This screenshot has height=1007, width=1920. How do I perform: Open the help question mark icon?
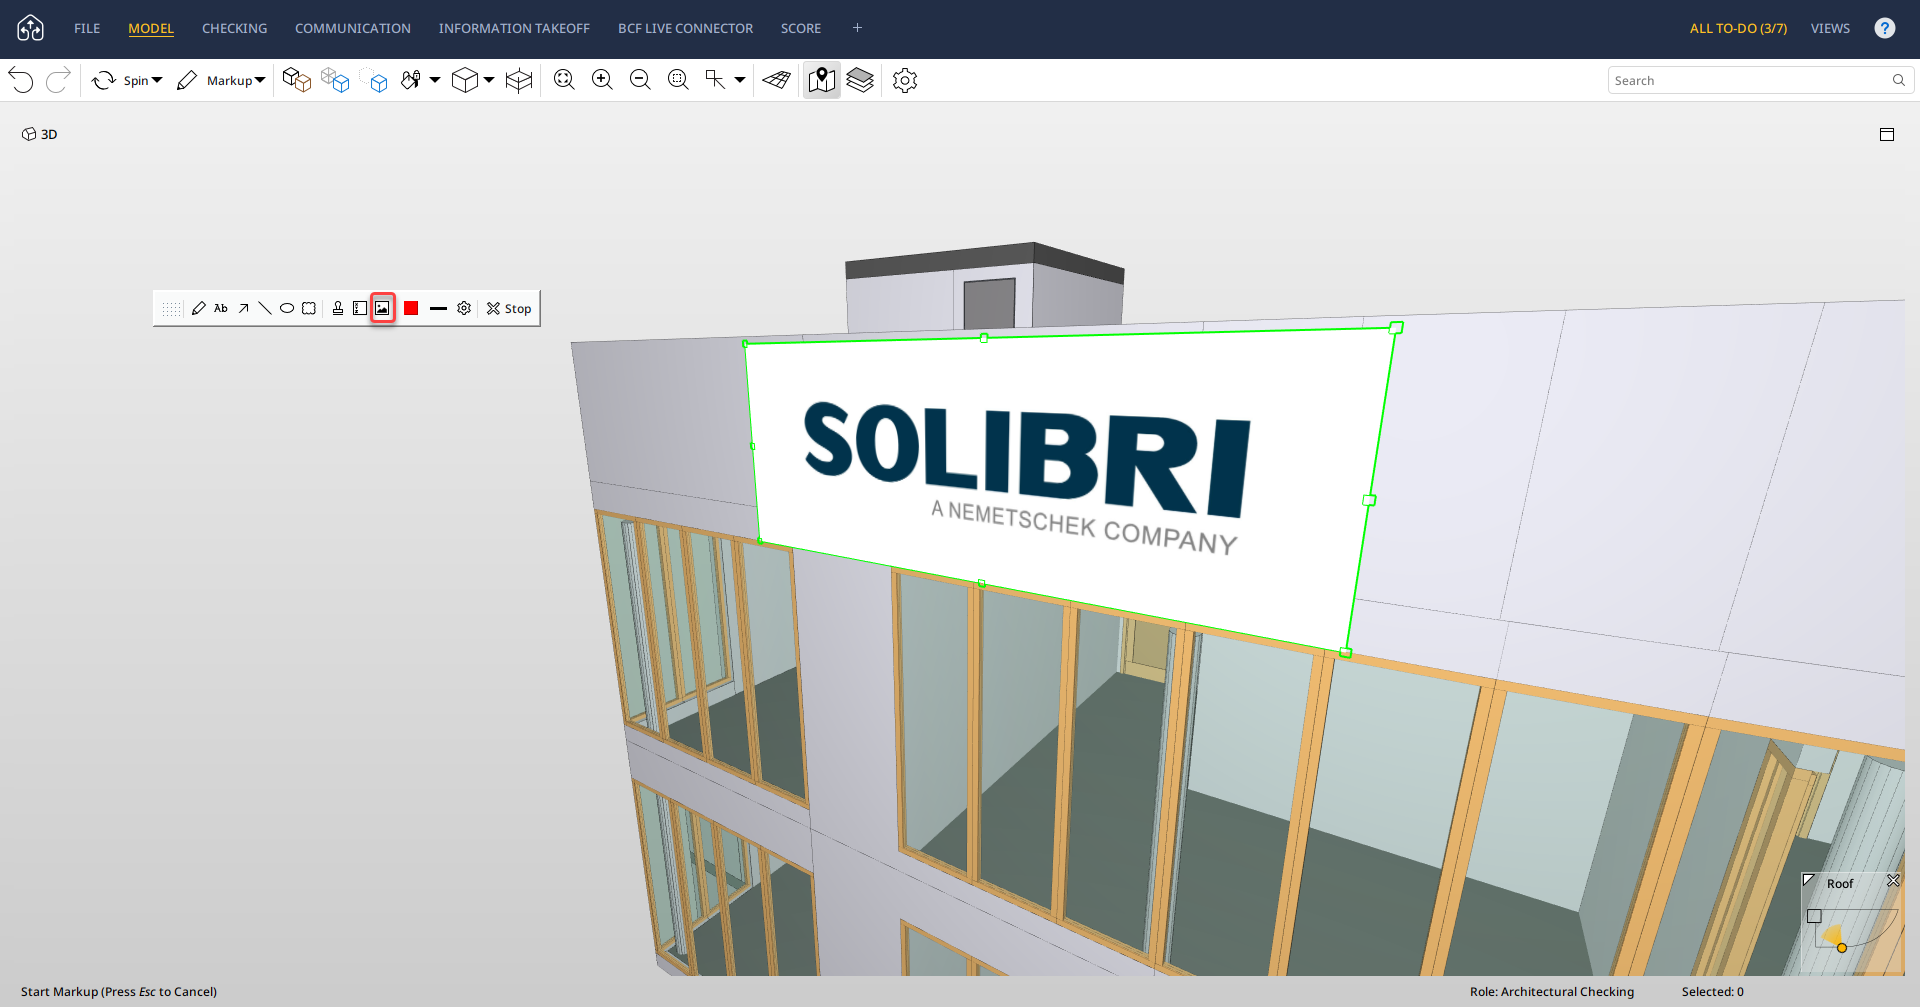coord(1885,28)
